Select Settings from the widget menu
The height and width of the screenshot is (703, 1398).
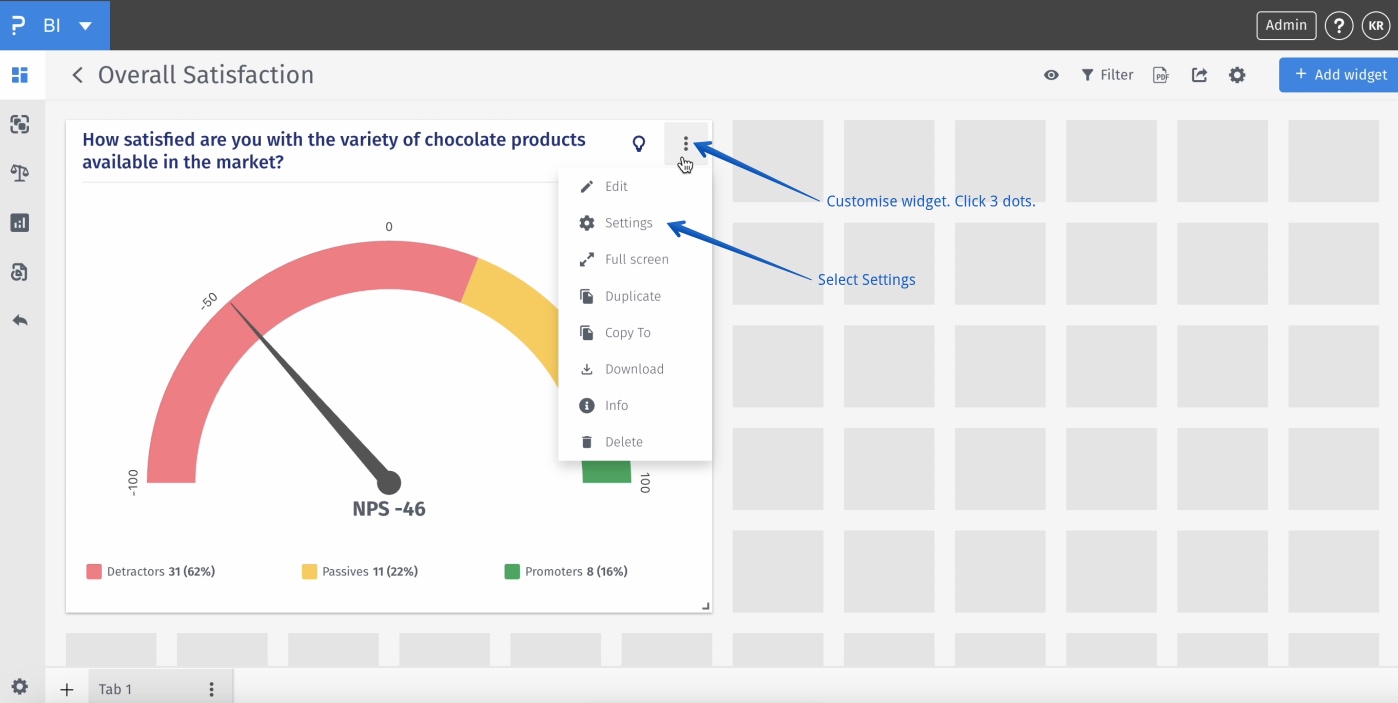(x=628, y=223)
